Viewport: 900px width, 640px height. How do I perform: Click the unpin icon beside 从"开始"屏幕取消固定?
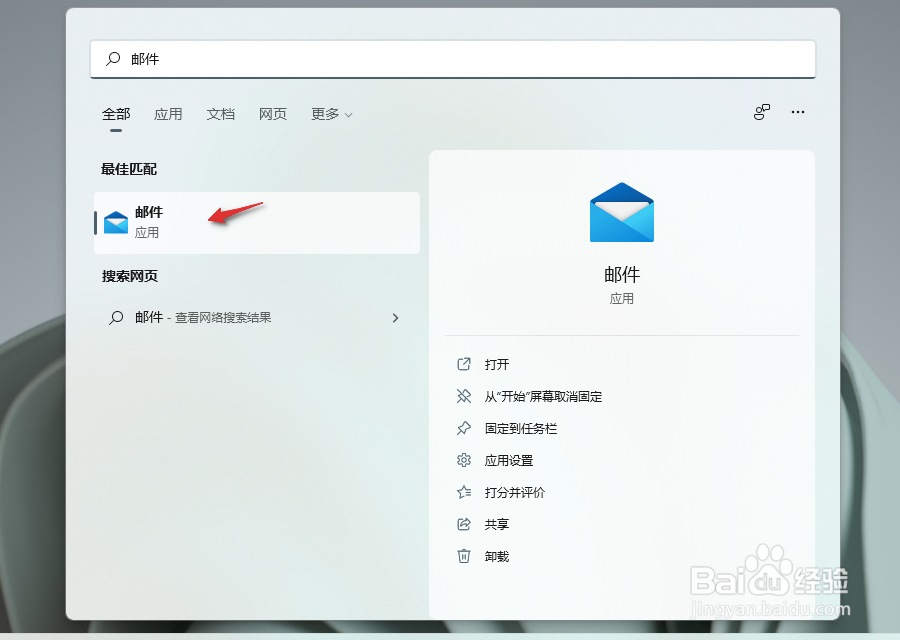pos(464,396)
